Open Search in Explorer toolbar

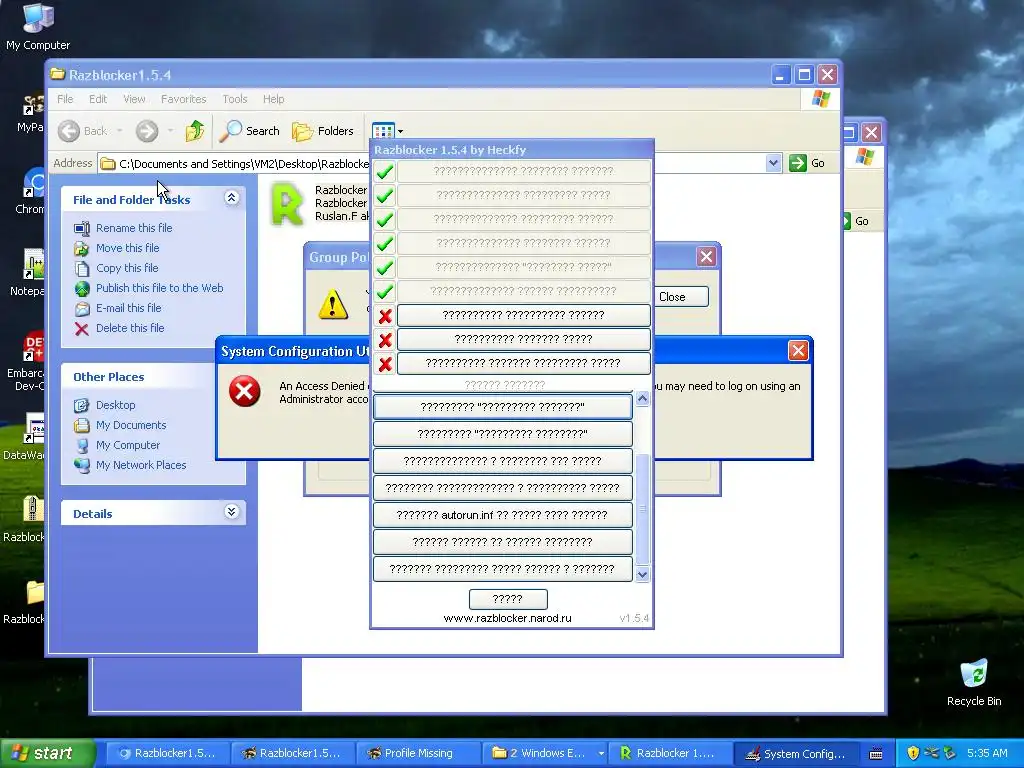249,131
